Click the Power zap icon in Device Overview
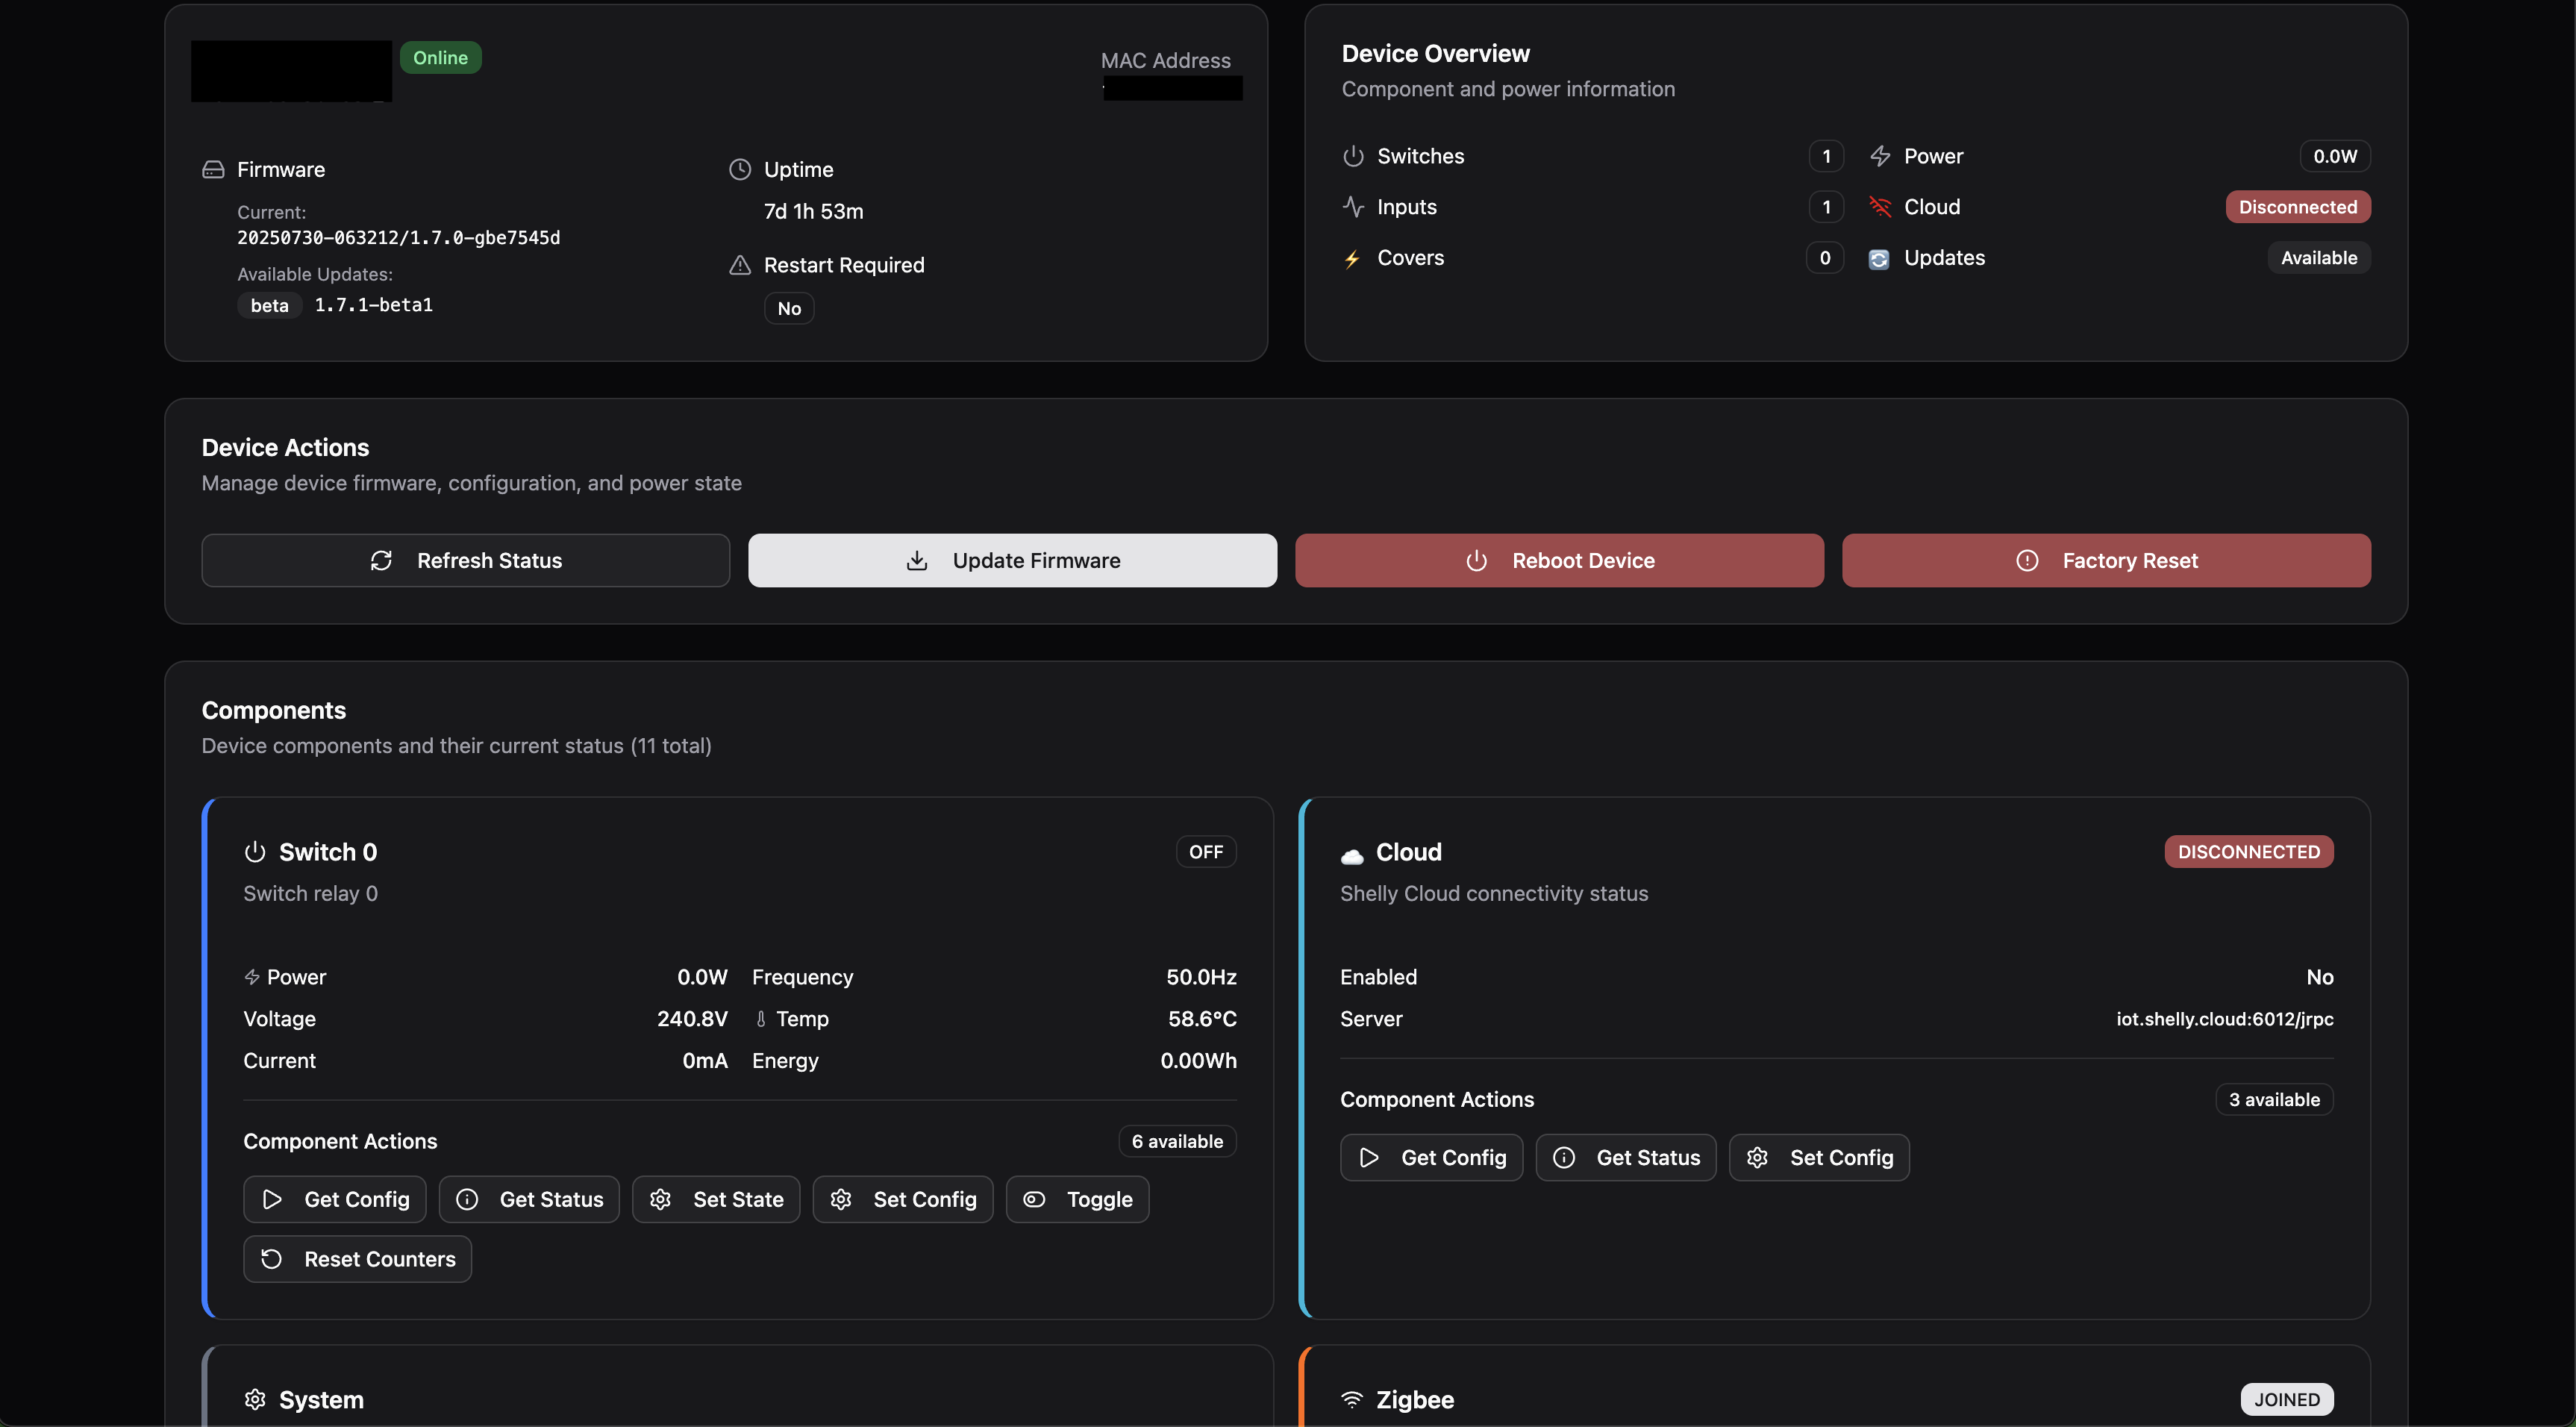The height and width of the screenshot is (1427, 2576). click(1880, 156)
